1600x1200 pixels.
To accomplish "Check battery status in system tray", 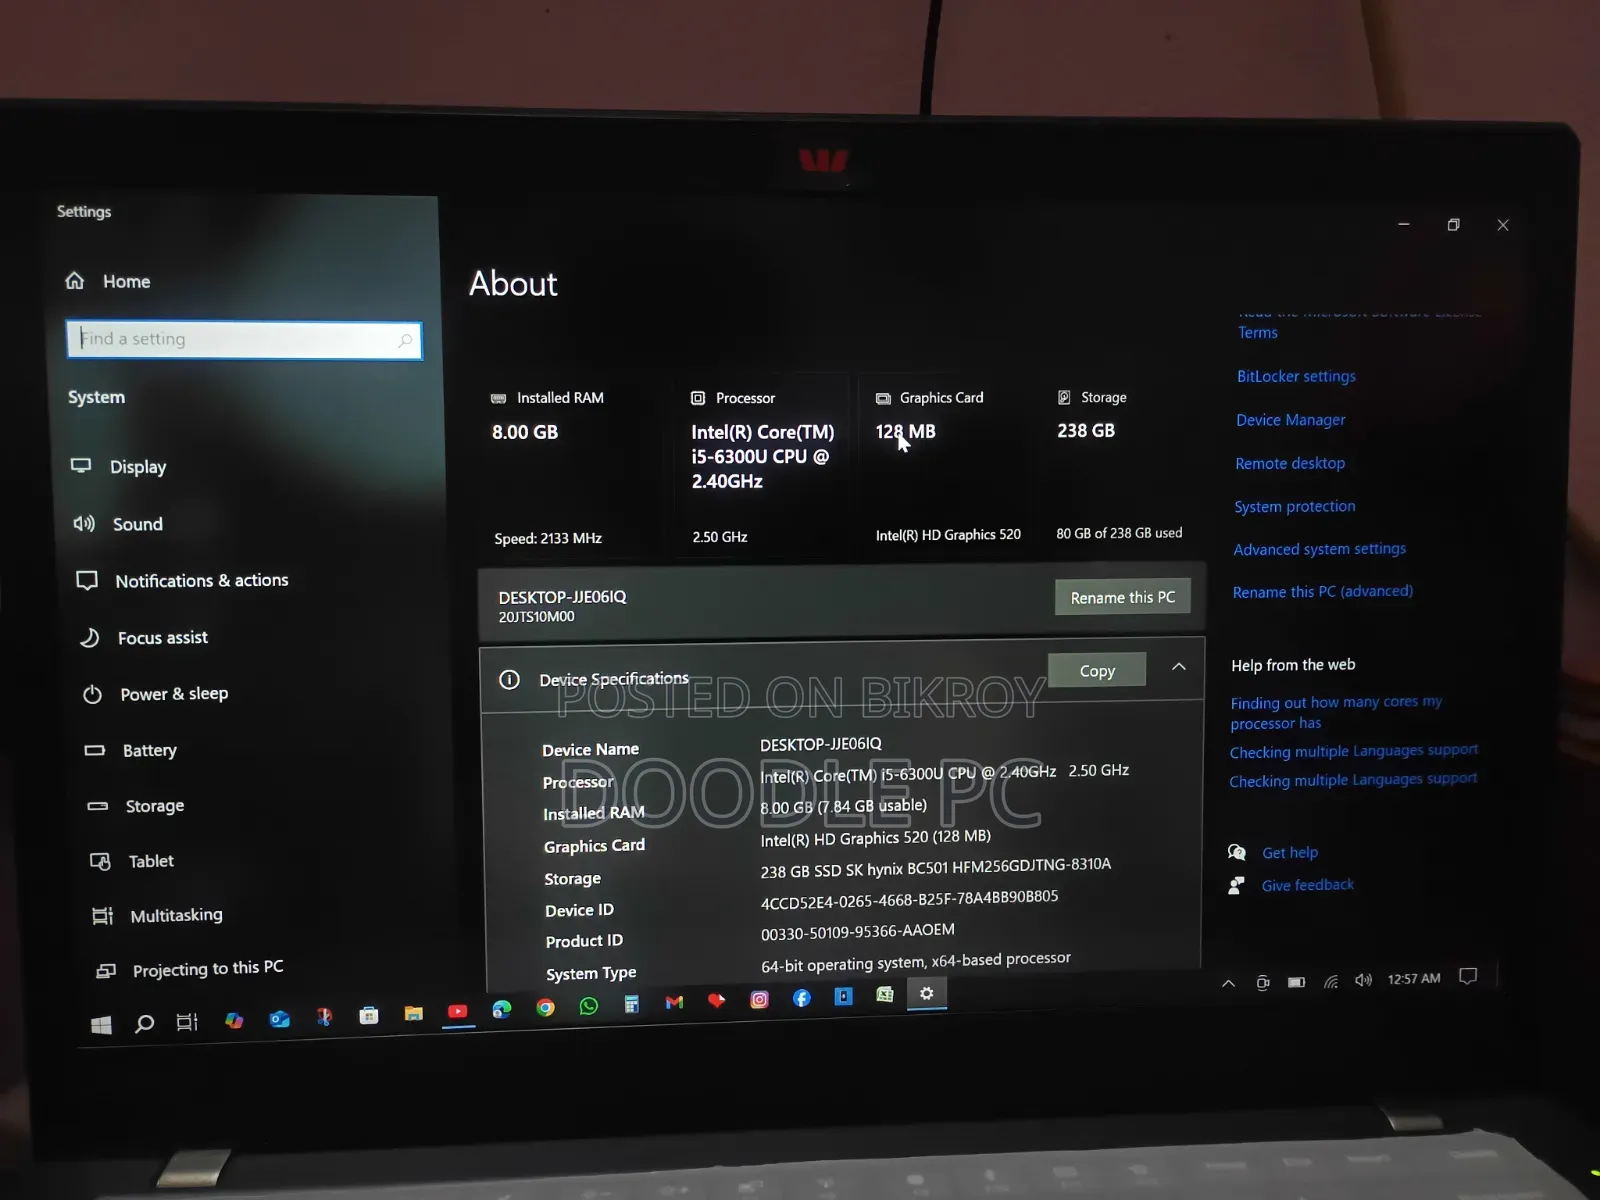I will [x=1296, y=982].
